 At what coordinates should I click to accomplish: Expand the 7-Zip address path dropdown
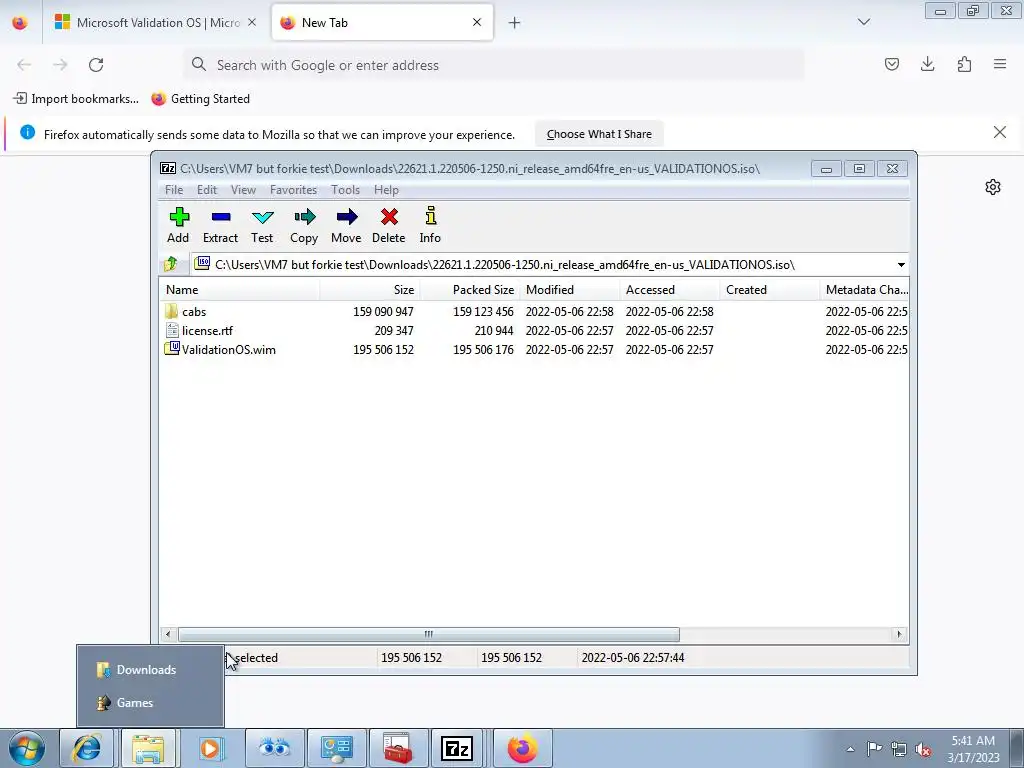tap(901, 264)
